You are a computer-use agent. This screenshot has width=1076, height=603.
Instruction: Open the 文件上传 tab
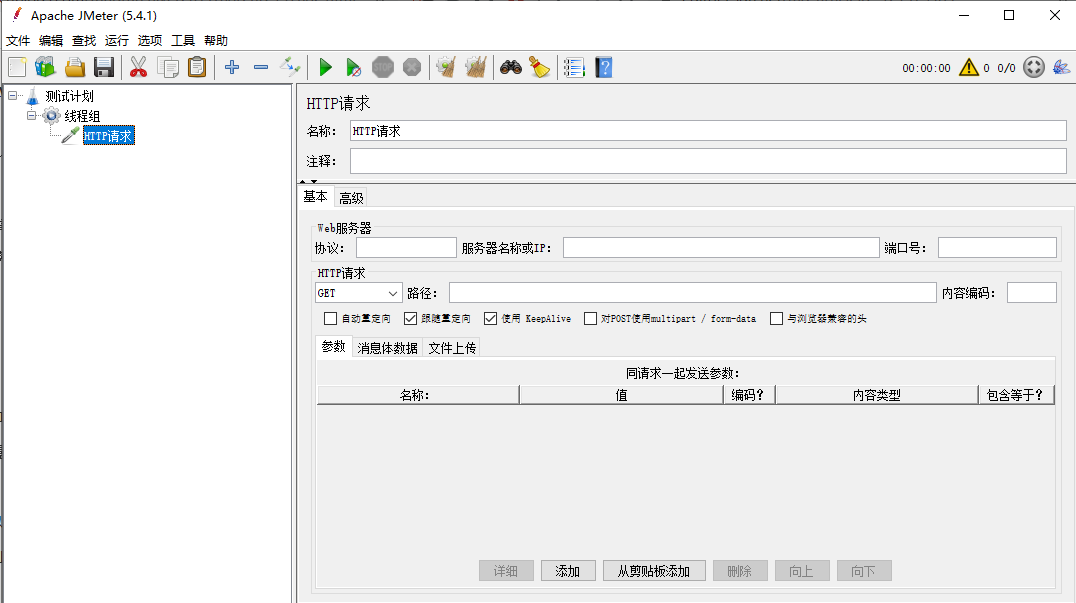pos(452,348)
